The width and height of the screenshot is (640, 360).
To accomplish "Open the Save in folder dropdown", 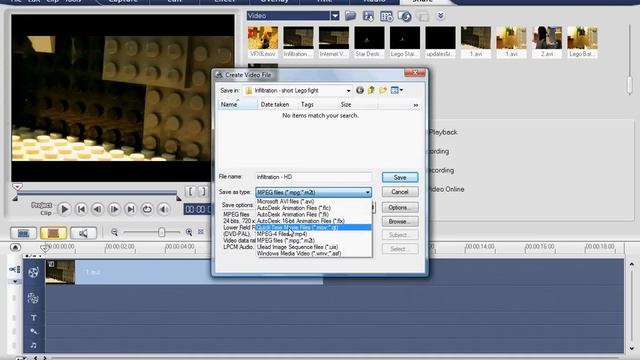I will (348, 91).
